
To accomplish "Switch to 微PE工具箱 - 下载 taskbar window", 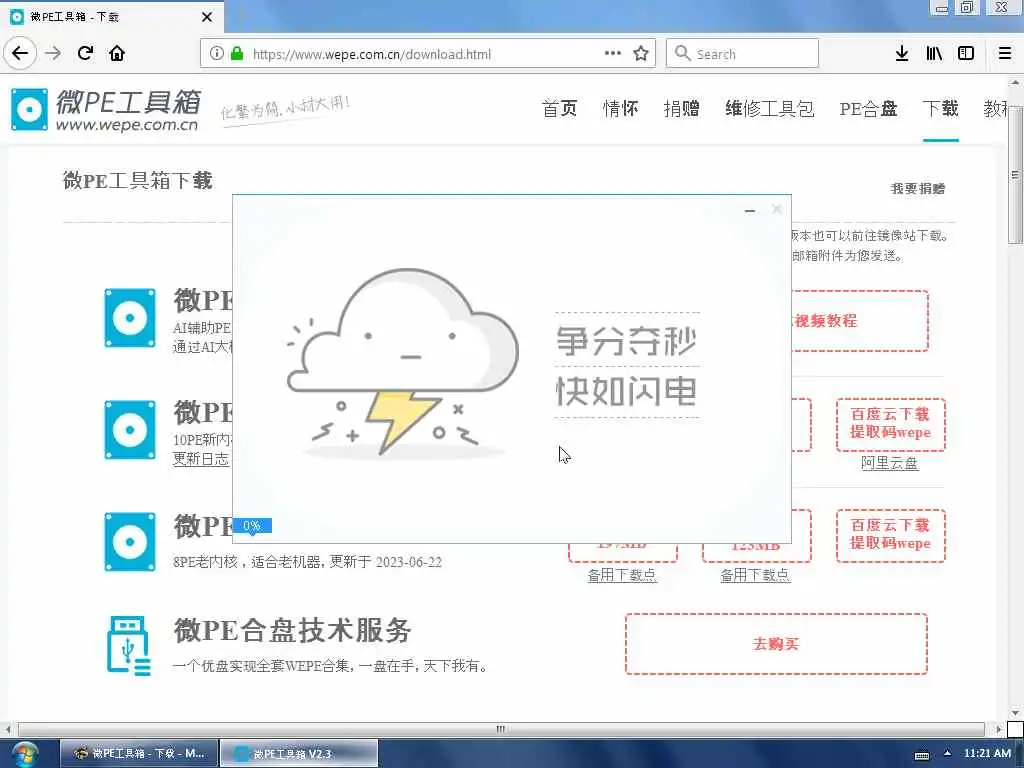I will (138, 754).
